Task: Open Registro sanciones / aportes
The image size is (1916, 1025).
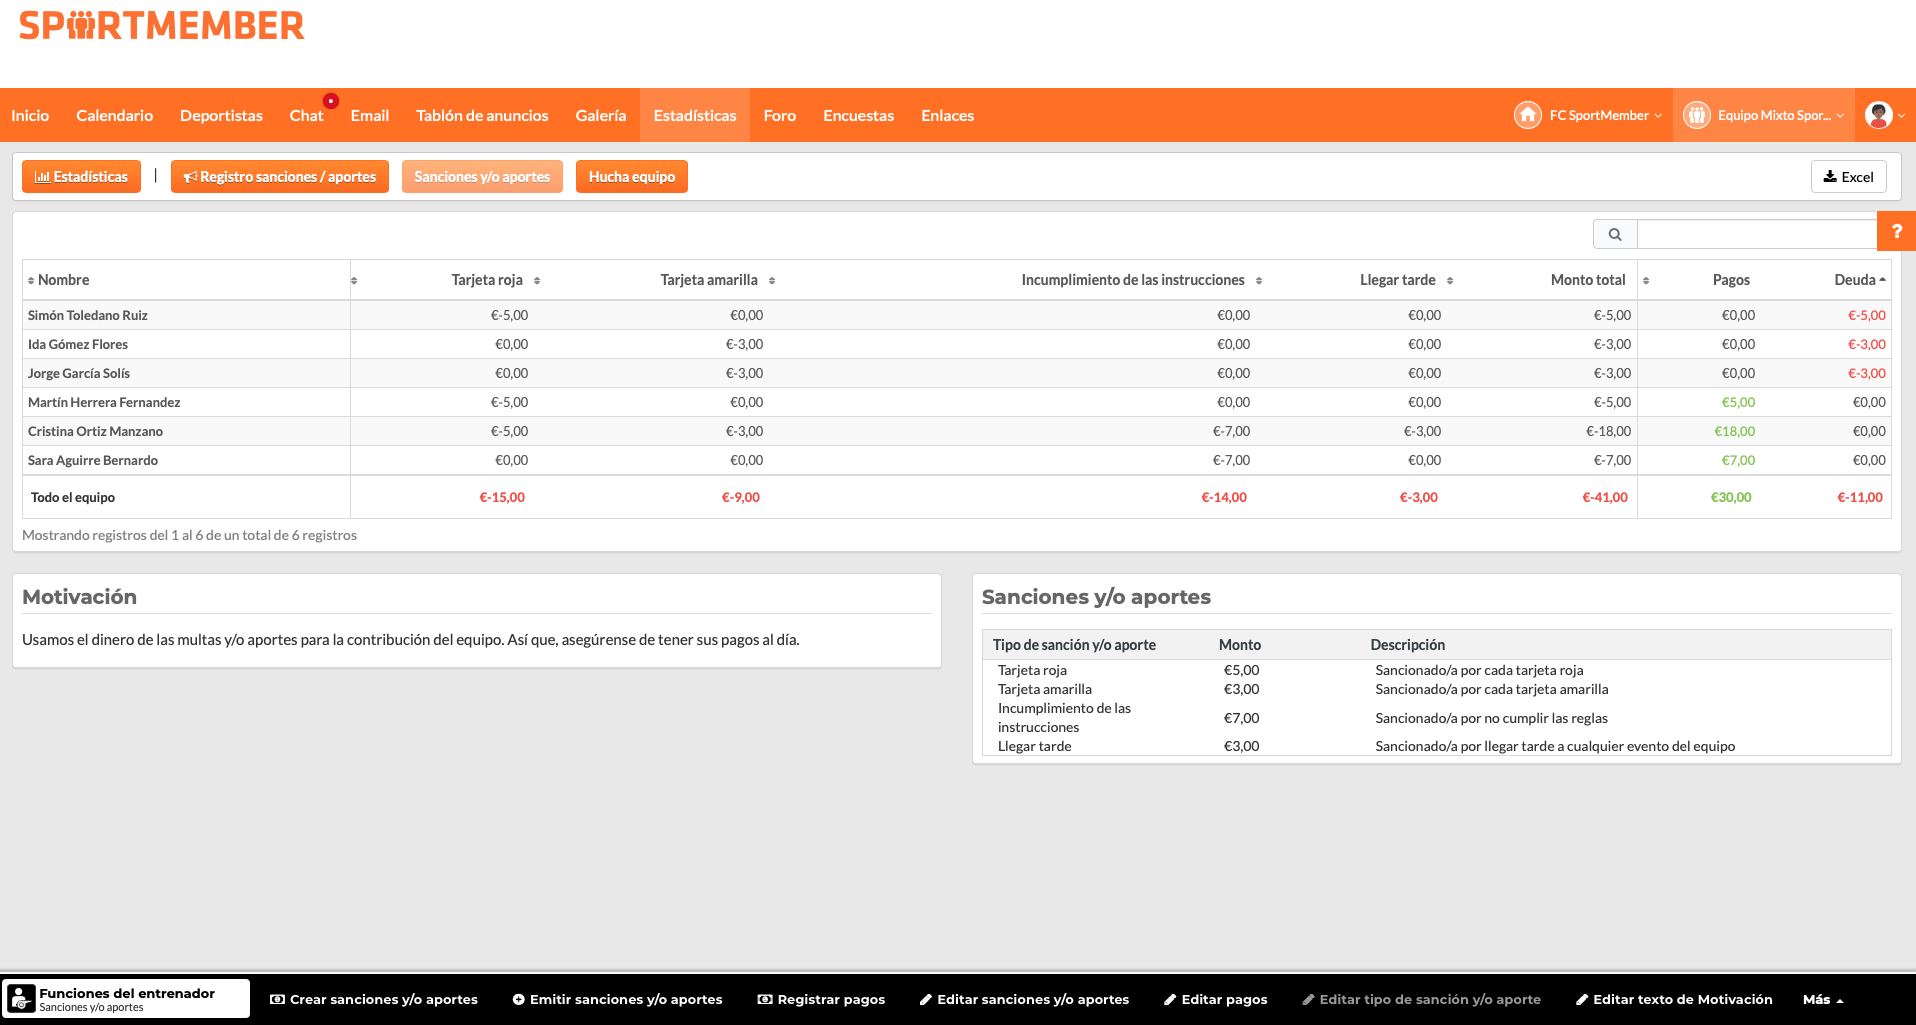Action: point(280,177)
